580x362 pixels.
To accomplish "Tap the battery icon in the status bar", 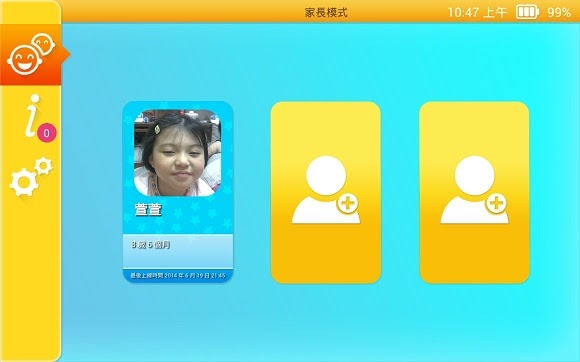I will pyautogui.click(x=527, y=12).
